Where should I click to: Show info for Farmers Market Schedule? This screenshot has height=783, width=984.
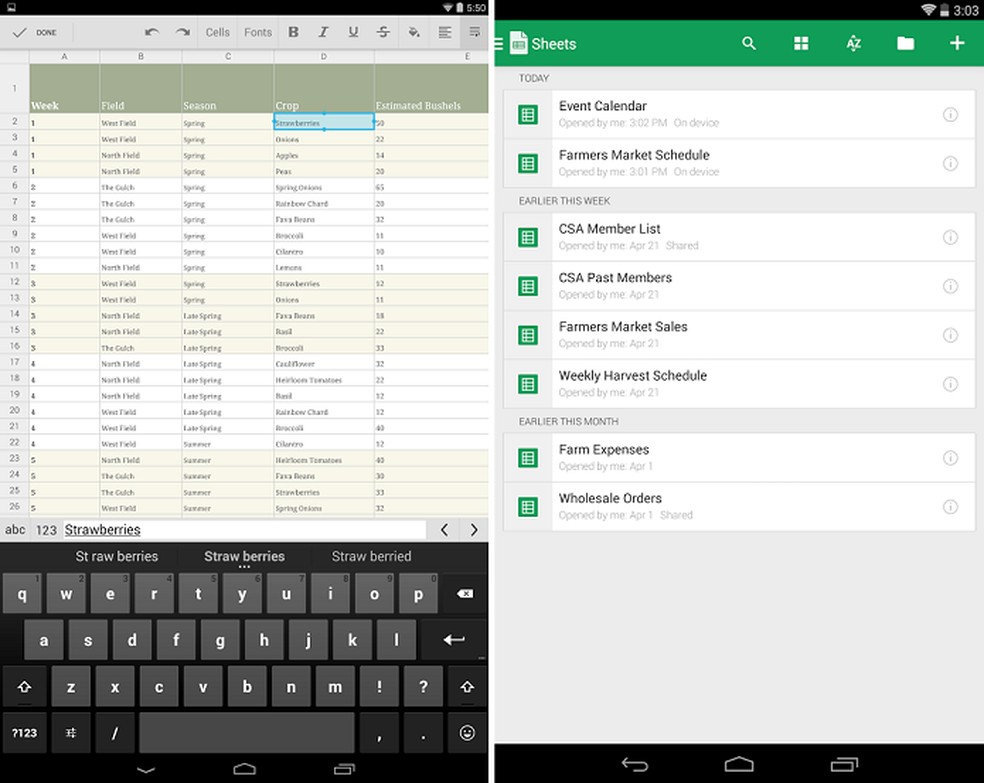tap(951, 162)
